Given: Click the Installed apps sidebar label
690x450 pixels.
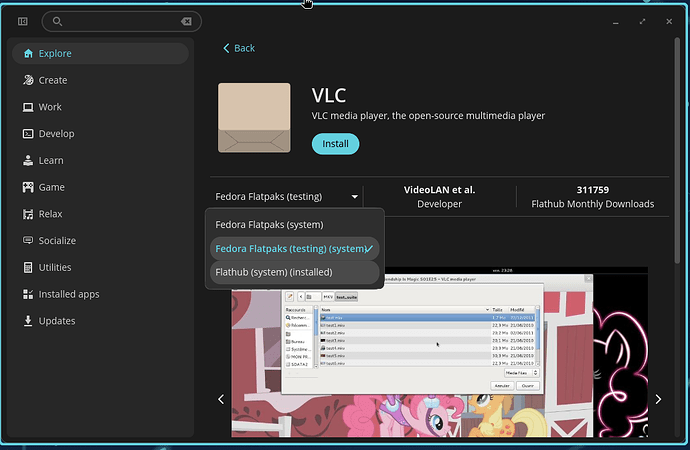Looking at the screenshot, I should [69, 294].
